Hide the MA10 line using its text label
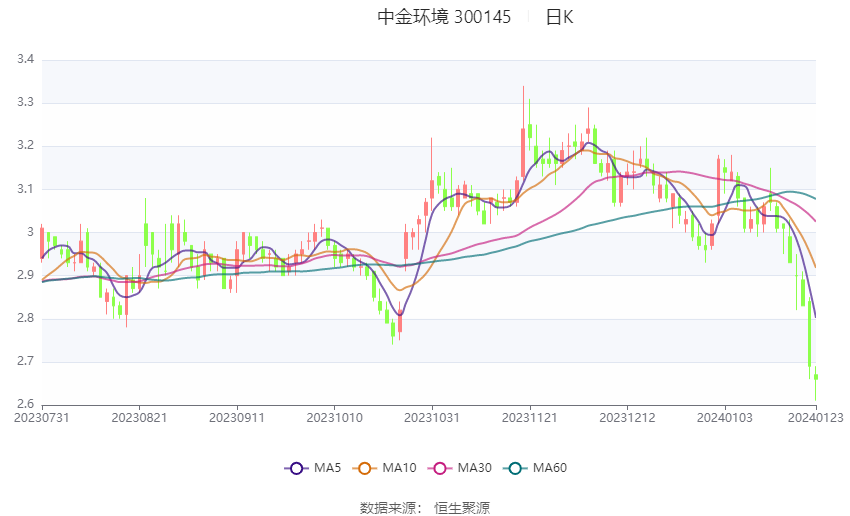Image resolution: width=850 pixels, height=516 pixels. tap(400, 467)
